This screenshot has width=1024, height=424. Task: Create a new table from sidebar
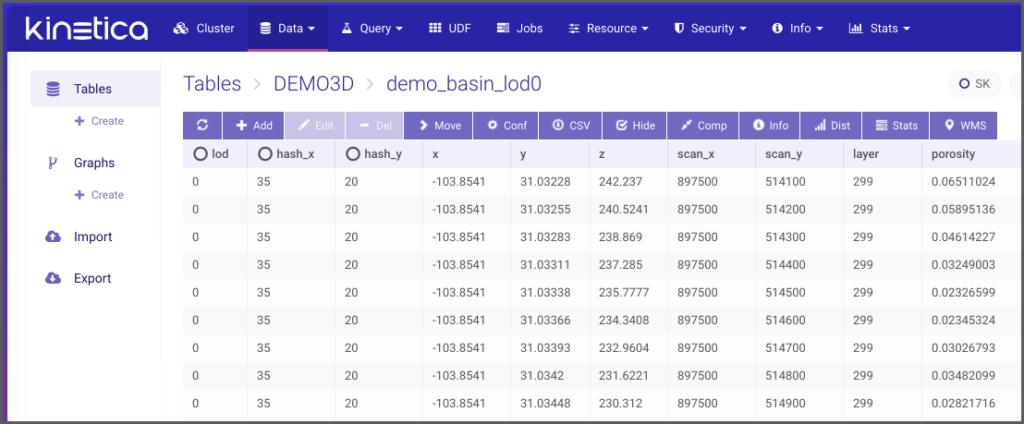click(x=99, y=121)
